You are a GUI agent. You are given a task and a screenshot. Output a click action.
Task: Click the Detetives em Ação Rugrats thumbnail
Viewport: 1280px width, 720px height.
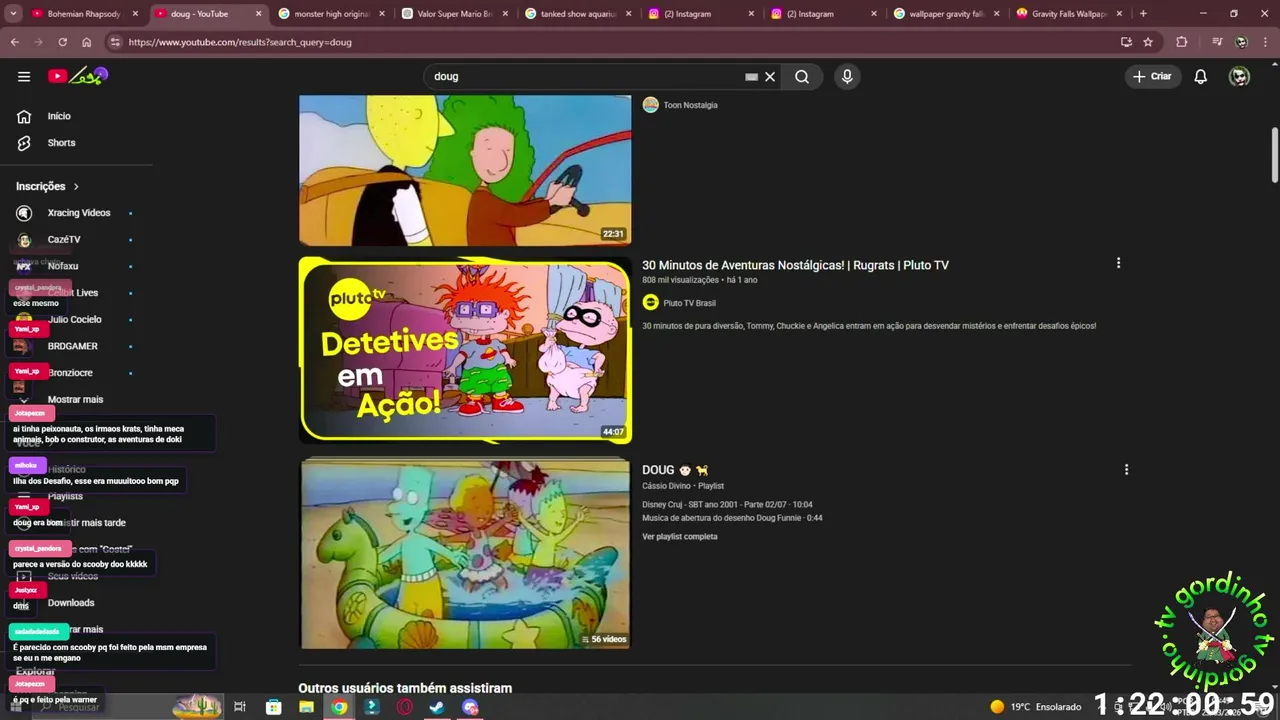pyautogui.click(x=465, y=350)
